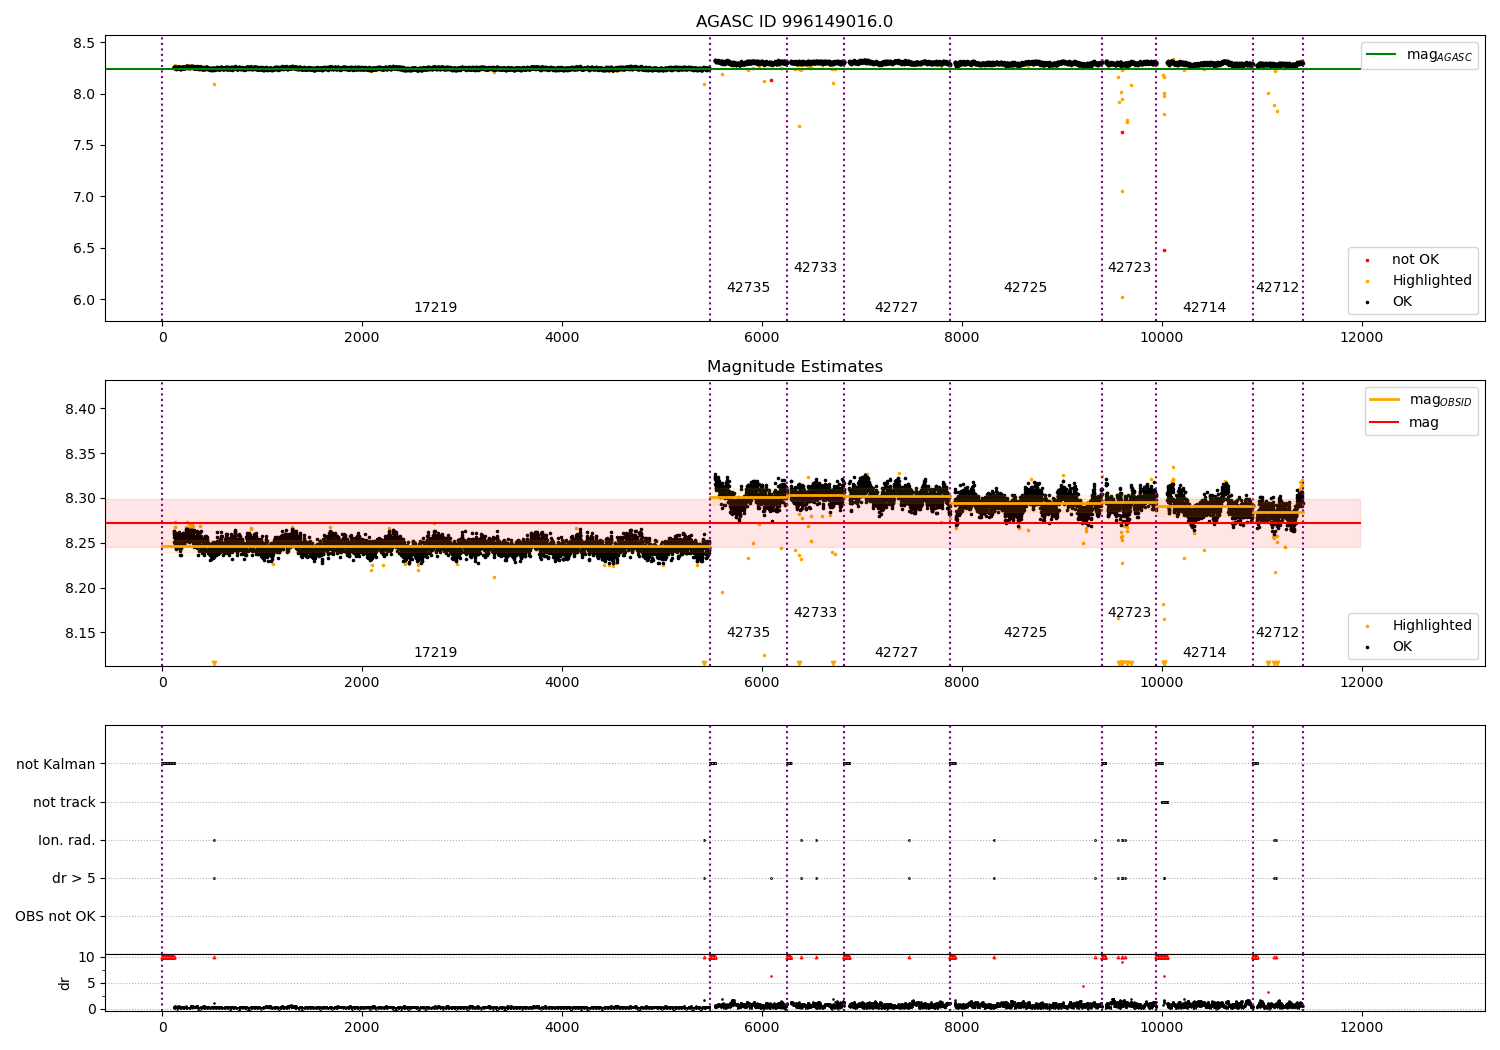Click OBSID label 42714 in top plot
Screen dimensions: 1500x1050
click(x=1204, y=308)
